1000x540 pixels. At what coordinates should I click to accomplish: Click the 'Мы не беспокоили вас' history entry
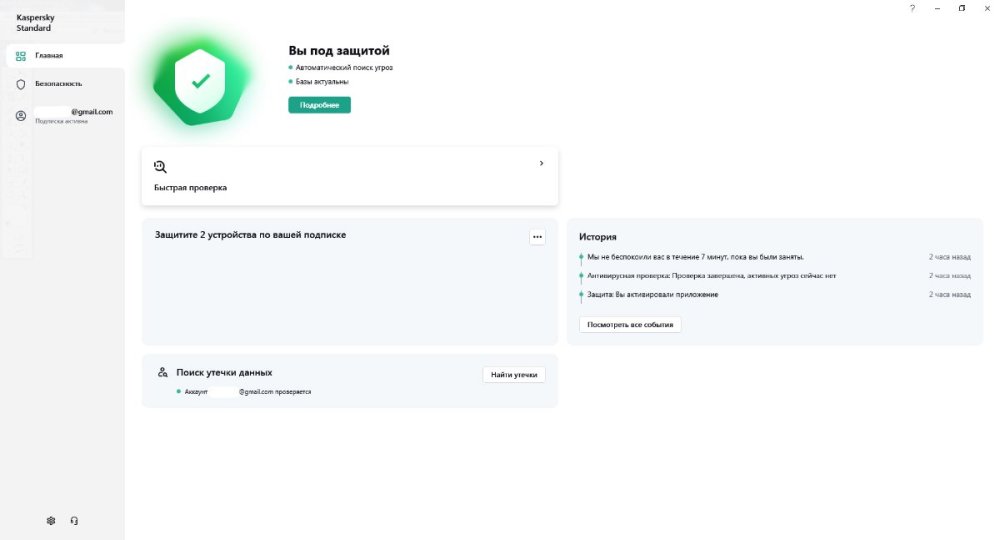click(695, 257)
